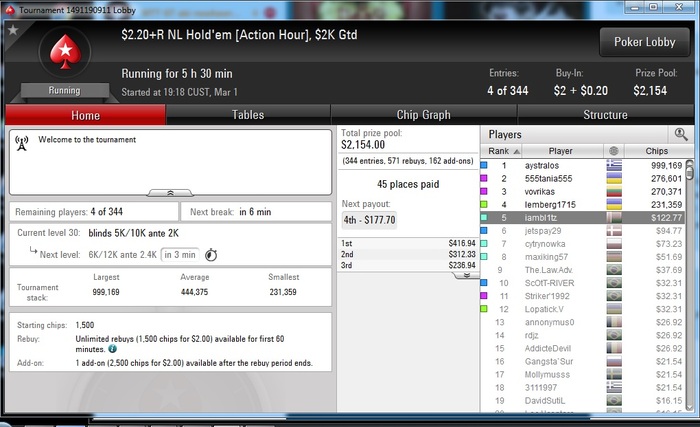Select player maxiking57 row
Screen dimensions: 700x427
583,257
